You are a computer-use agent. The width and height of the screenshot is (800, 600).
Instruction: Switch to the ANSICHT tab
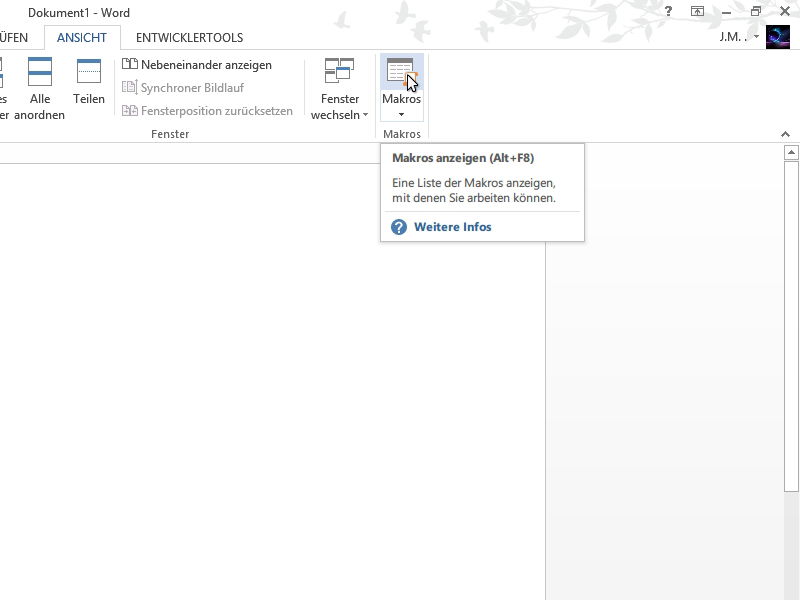(x=82, y=38)
